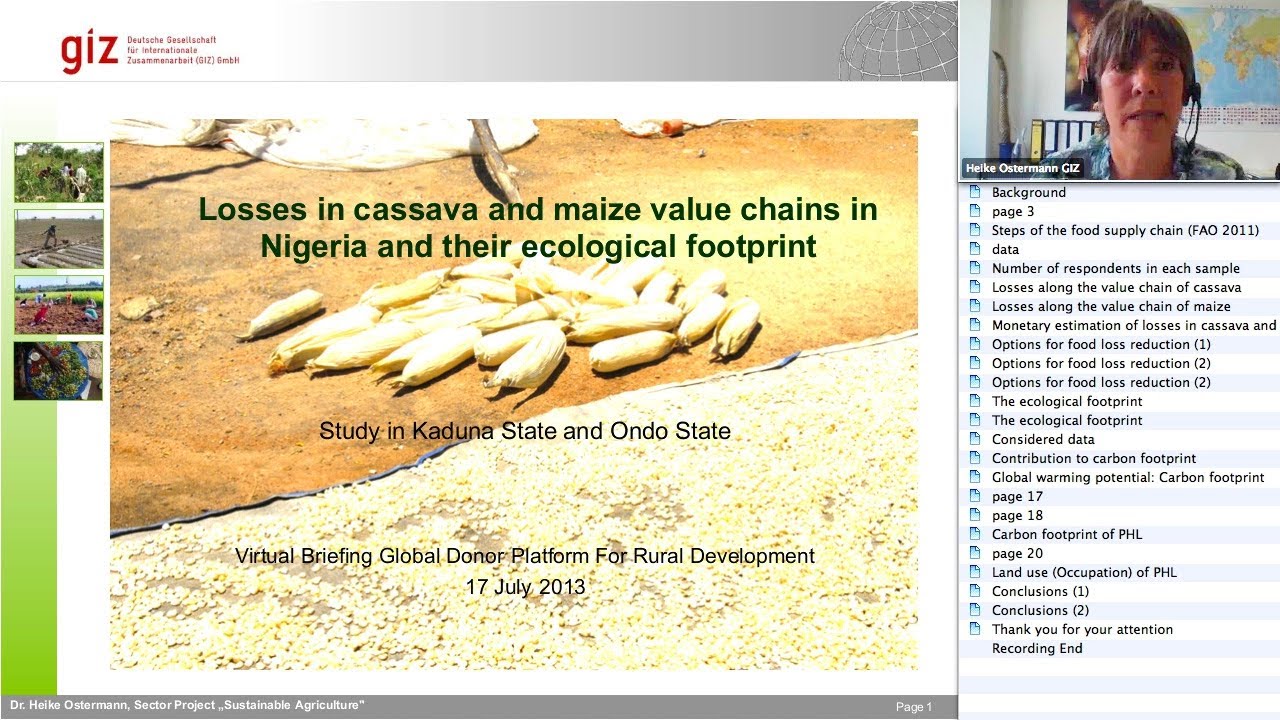The height and width of the screenshot is (720, 1280).
Task: Click the page icon beside Global warming potential
Action: click(x=975, y=477)
